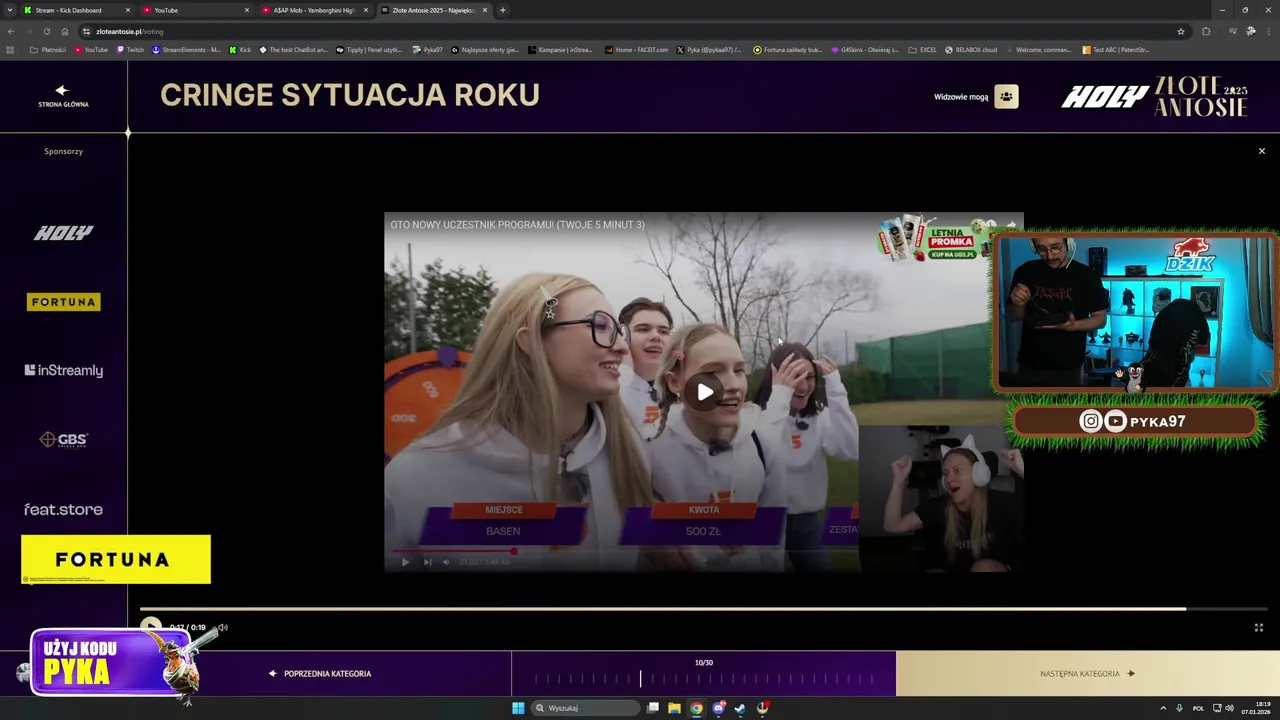This screenshot has width=1280, height=720.
Task: Open the Twitch bookmark
Action: click(130, 49)
